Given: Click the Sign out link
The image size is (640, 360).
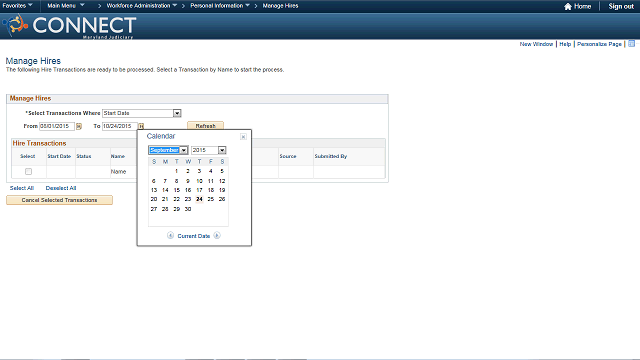Looking at the screenshot, I should click(x=621, y=6).
